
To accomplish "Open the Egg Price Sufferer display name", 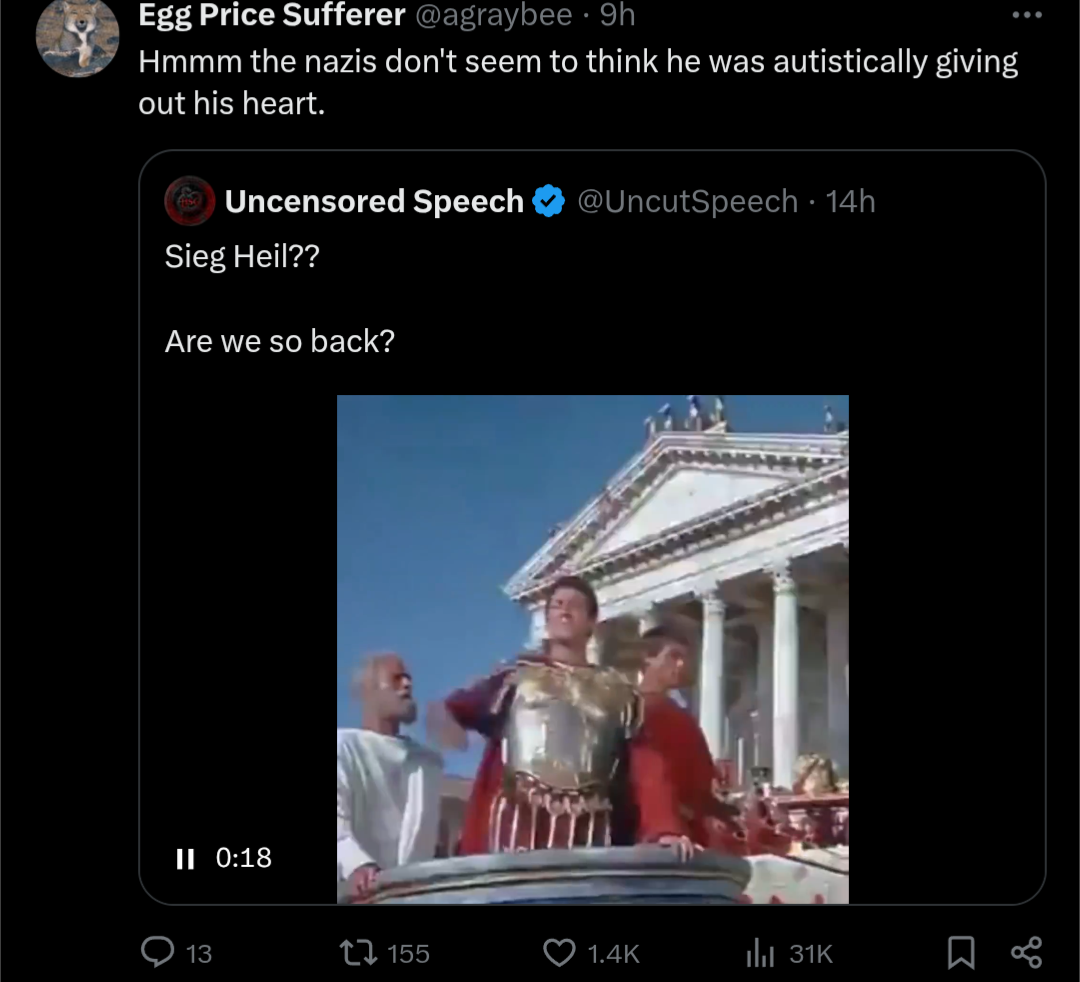I will coord(272,15).
